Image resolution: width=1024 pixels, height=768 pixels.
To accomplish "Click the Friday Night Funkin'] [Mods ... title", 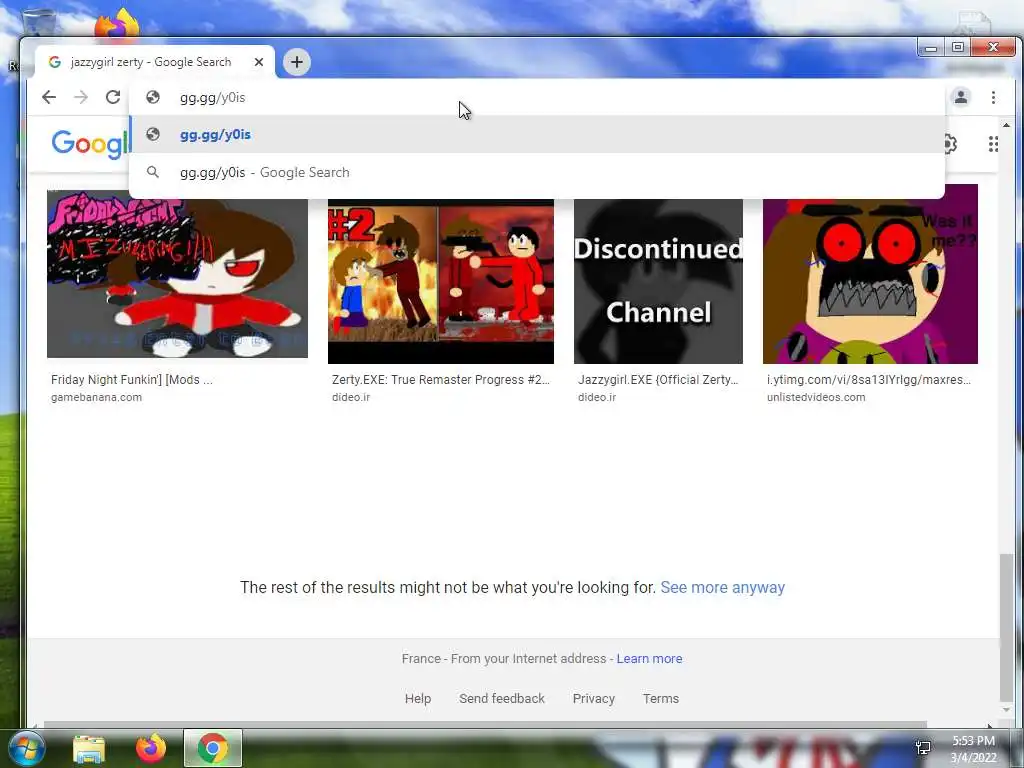I will tap(132, 379).
